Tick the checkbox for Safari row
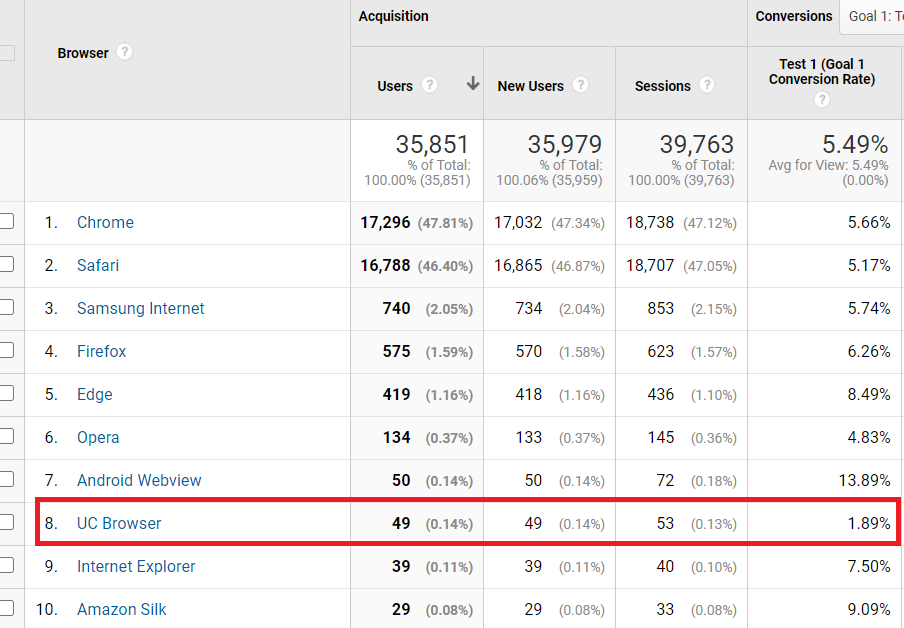 tap(6, 265)
